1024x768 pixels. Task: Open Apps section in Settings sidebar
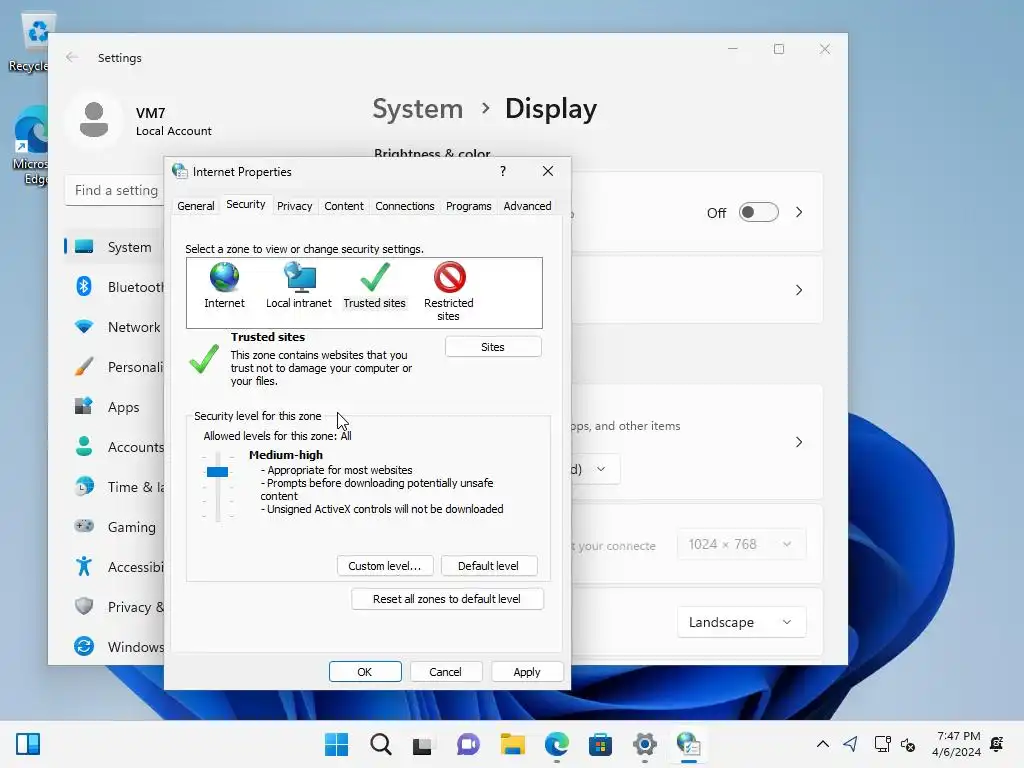click(x=114, y=407)
